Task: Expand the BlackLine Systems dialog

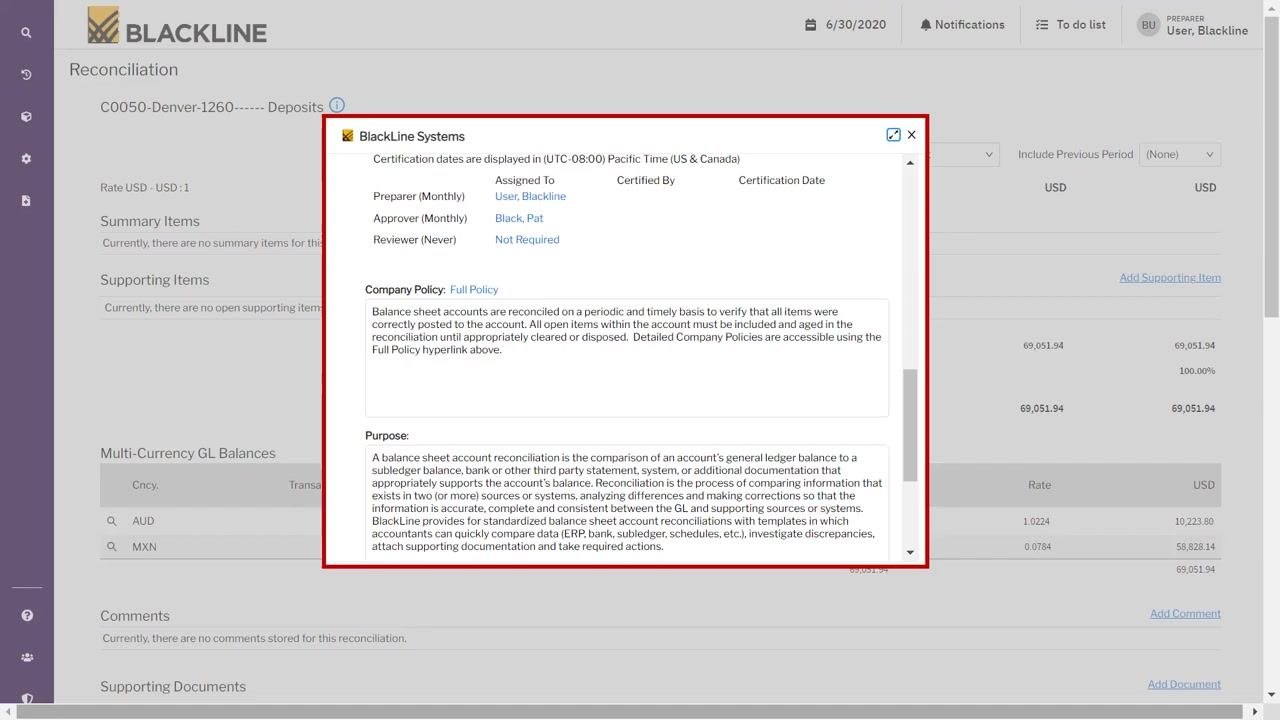Action: point(893,135)
